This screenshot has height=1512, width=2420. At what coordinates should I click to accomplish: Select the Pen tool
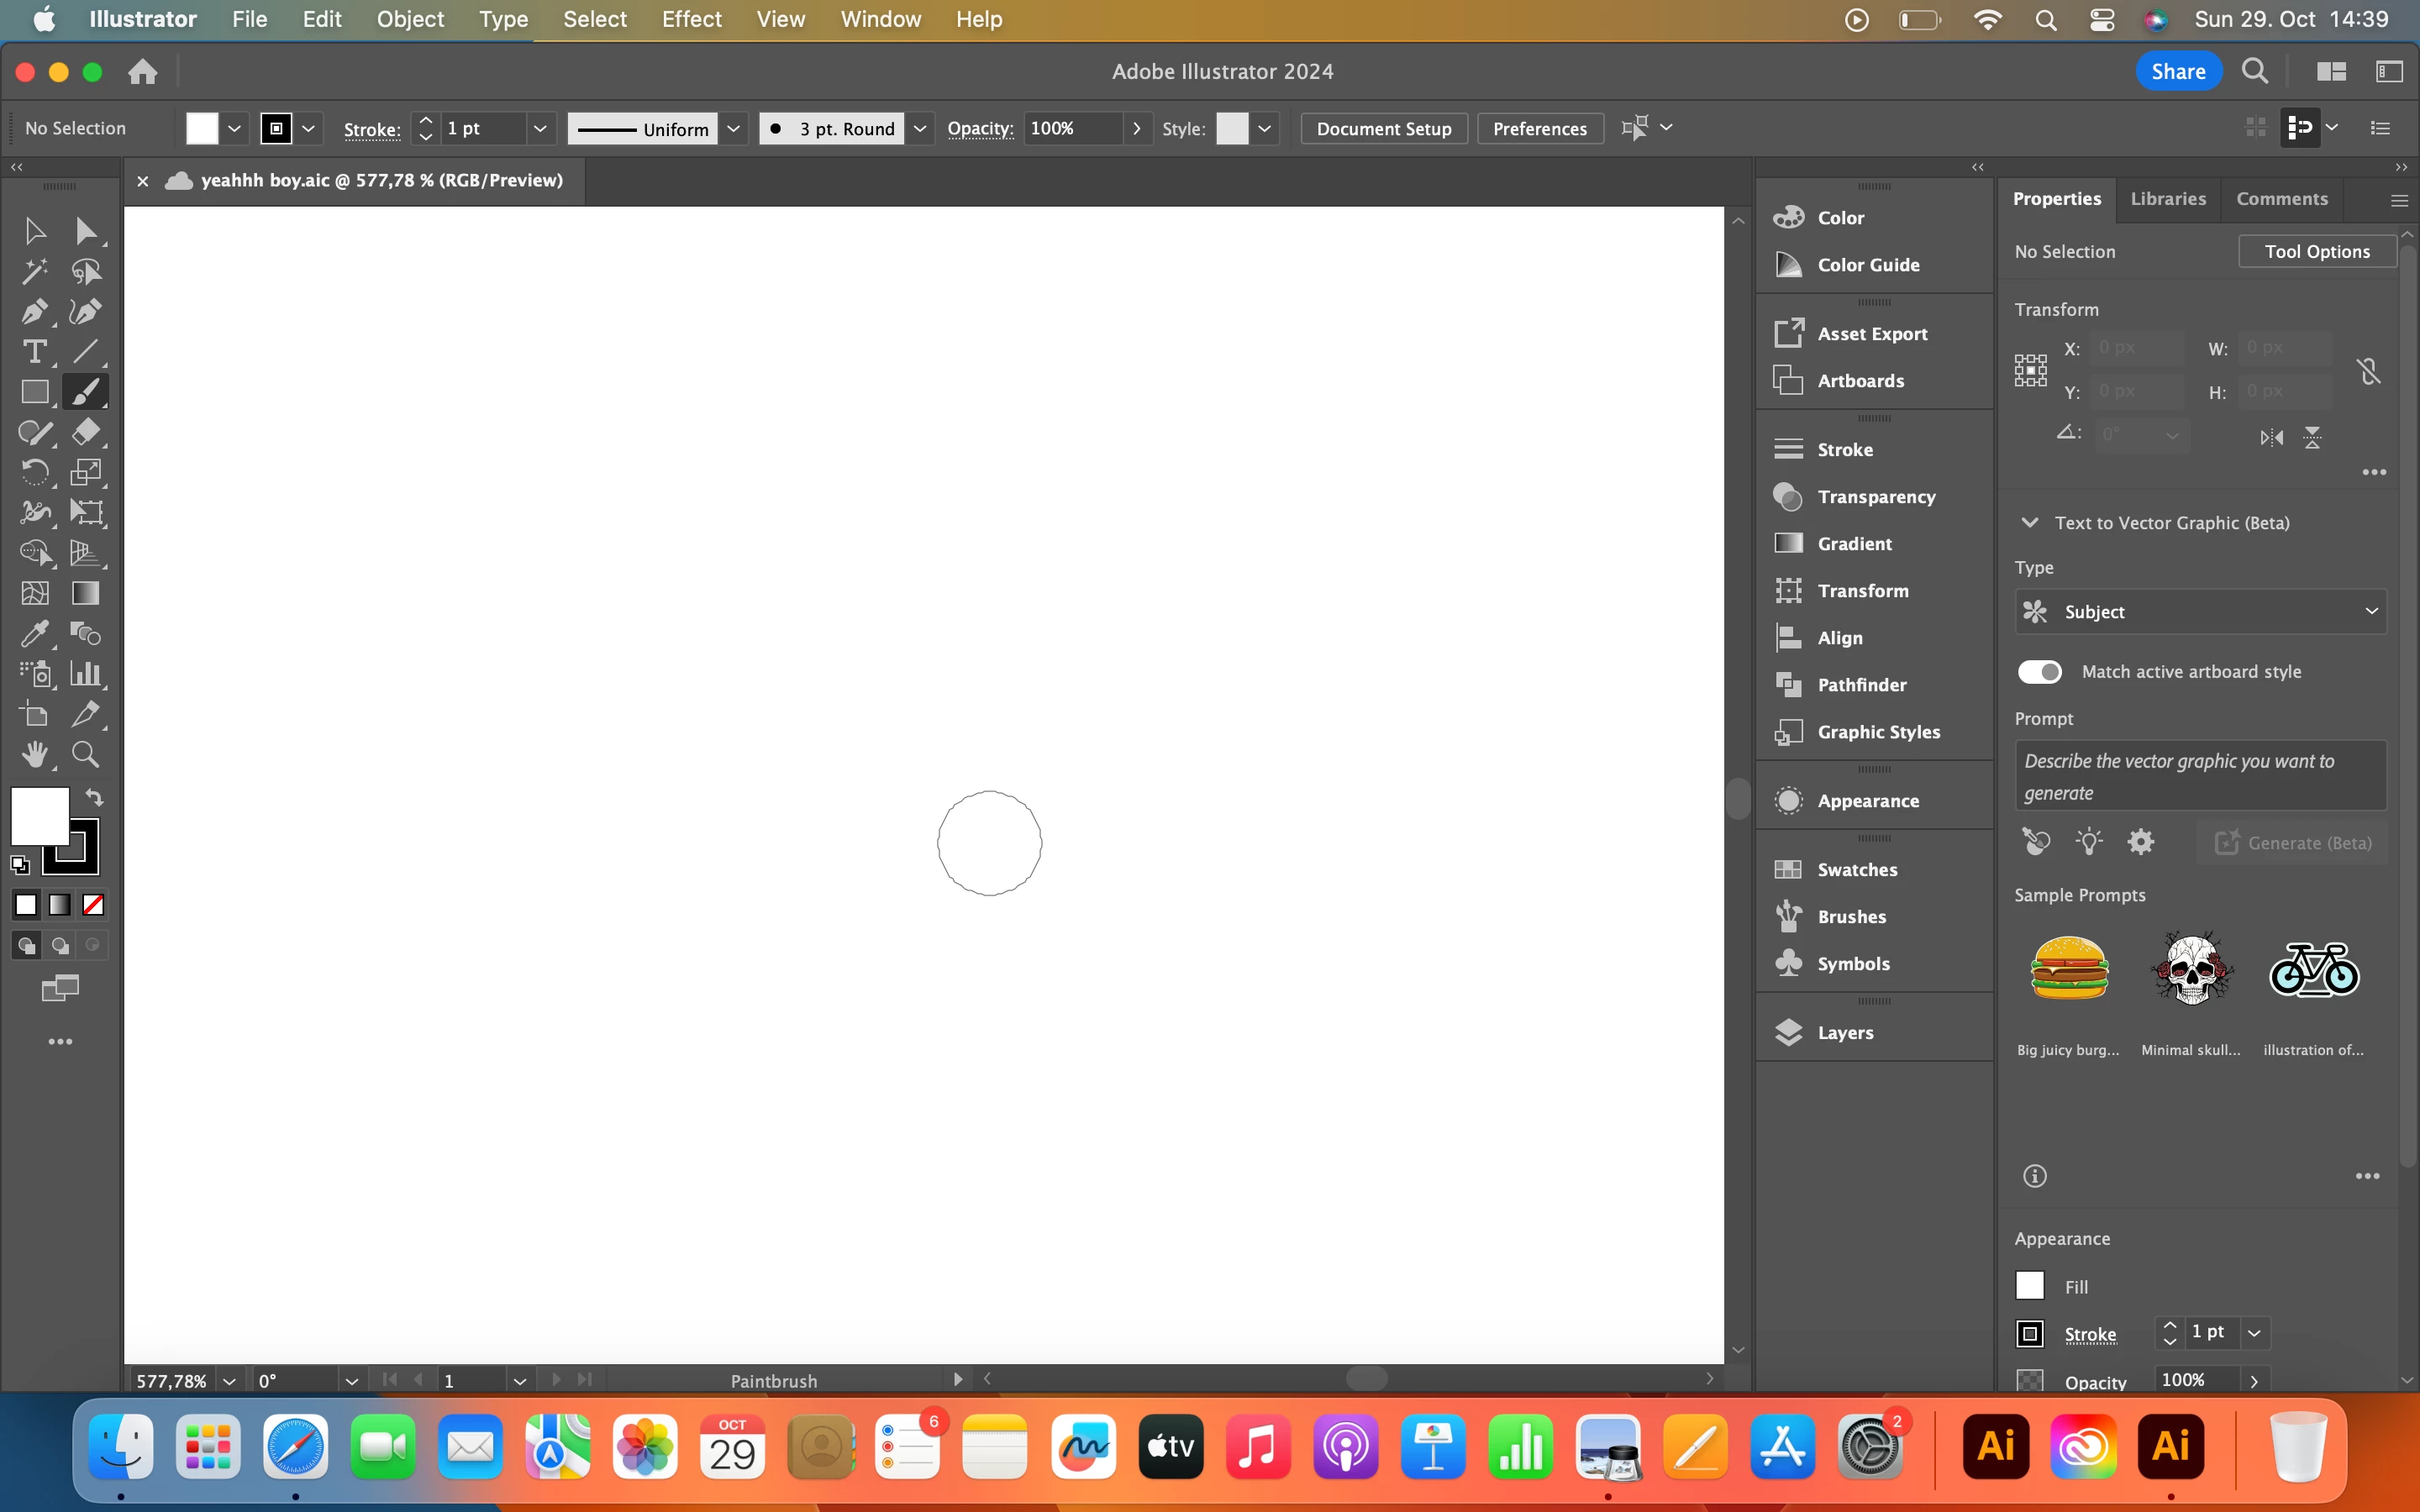(x=34, y=312)
